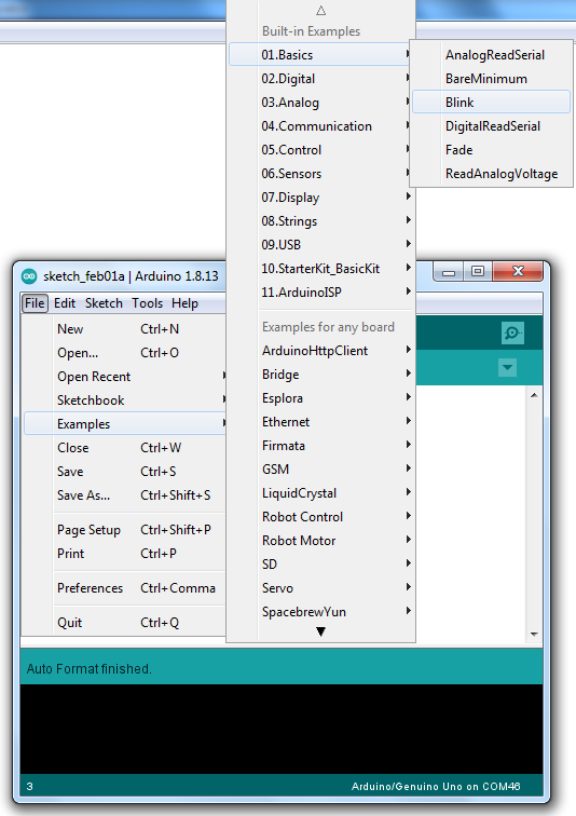576x816 pixels.
Task: Expand ArduinoHttpClient library examples
Action: pyautogui.click(x=319, y=351)
